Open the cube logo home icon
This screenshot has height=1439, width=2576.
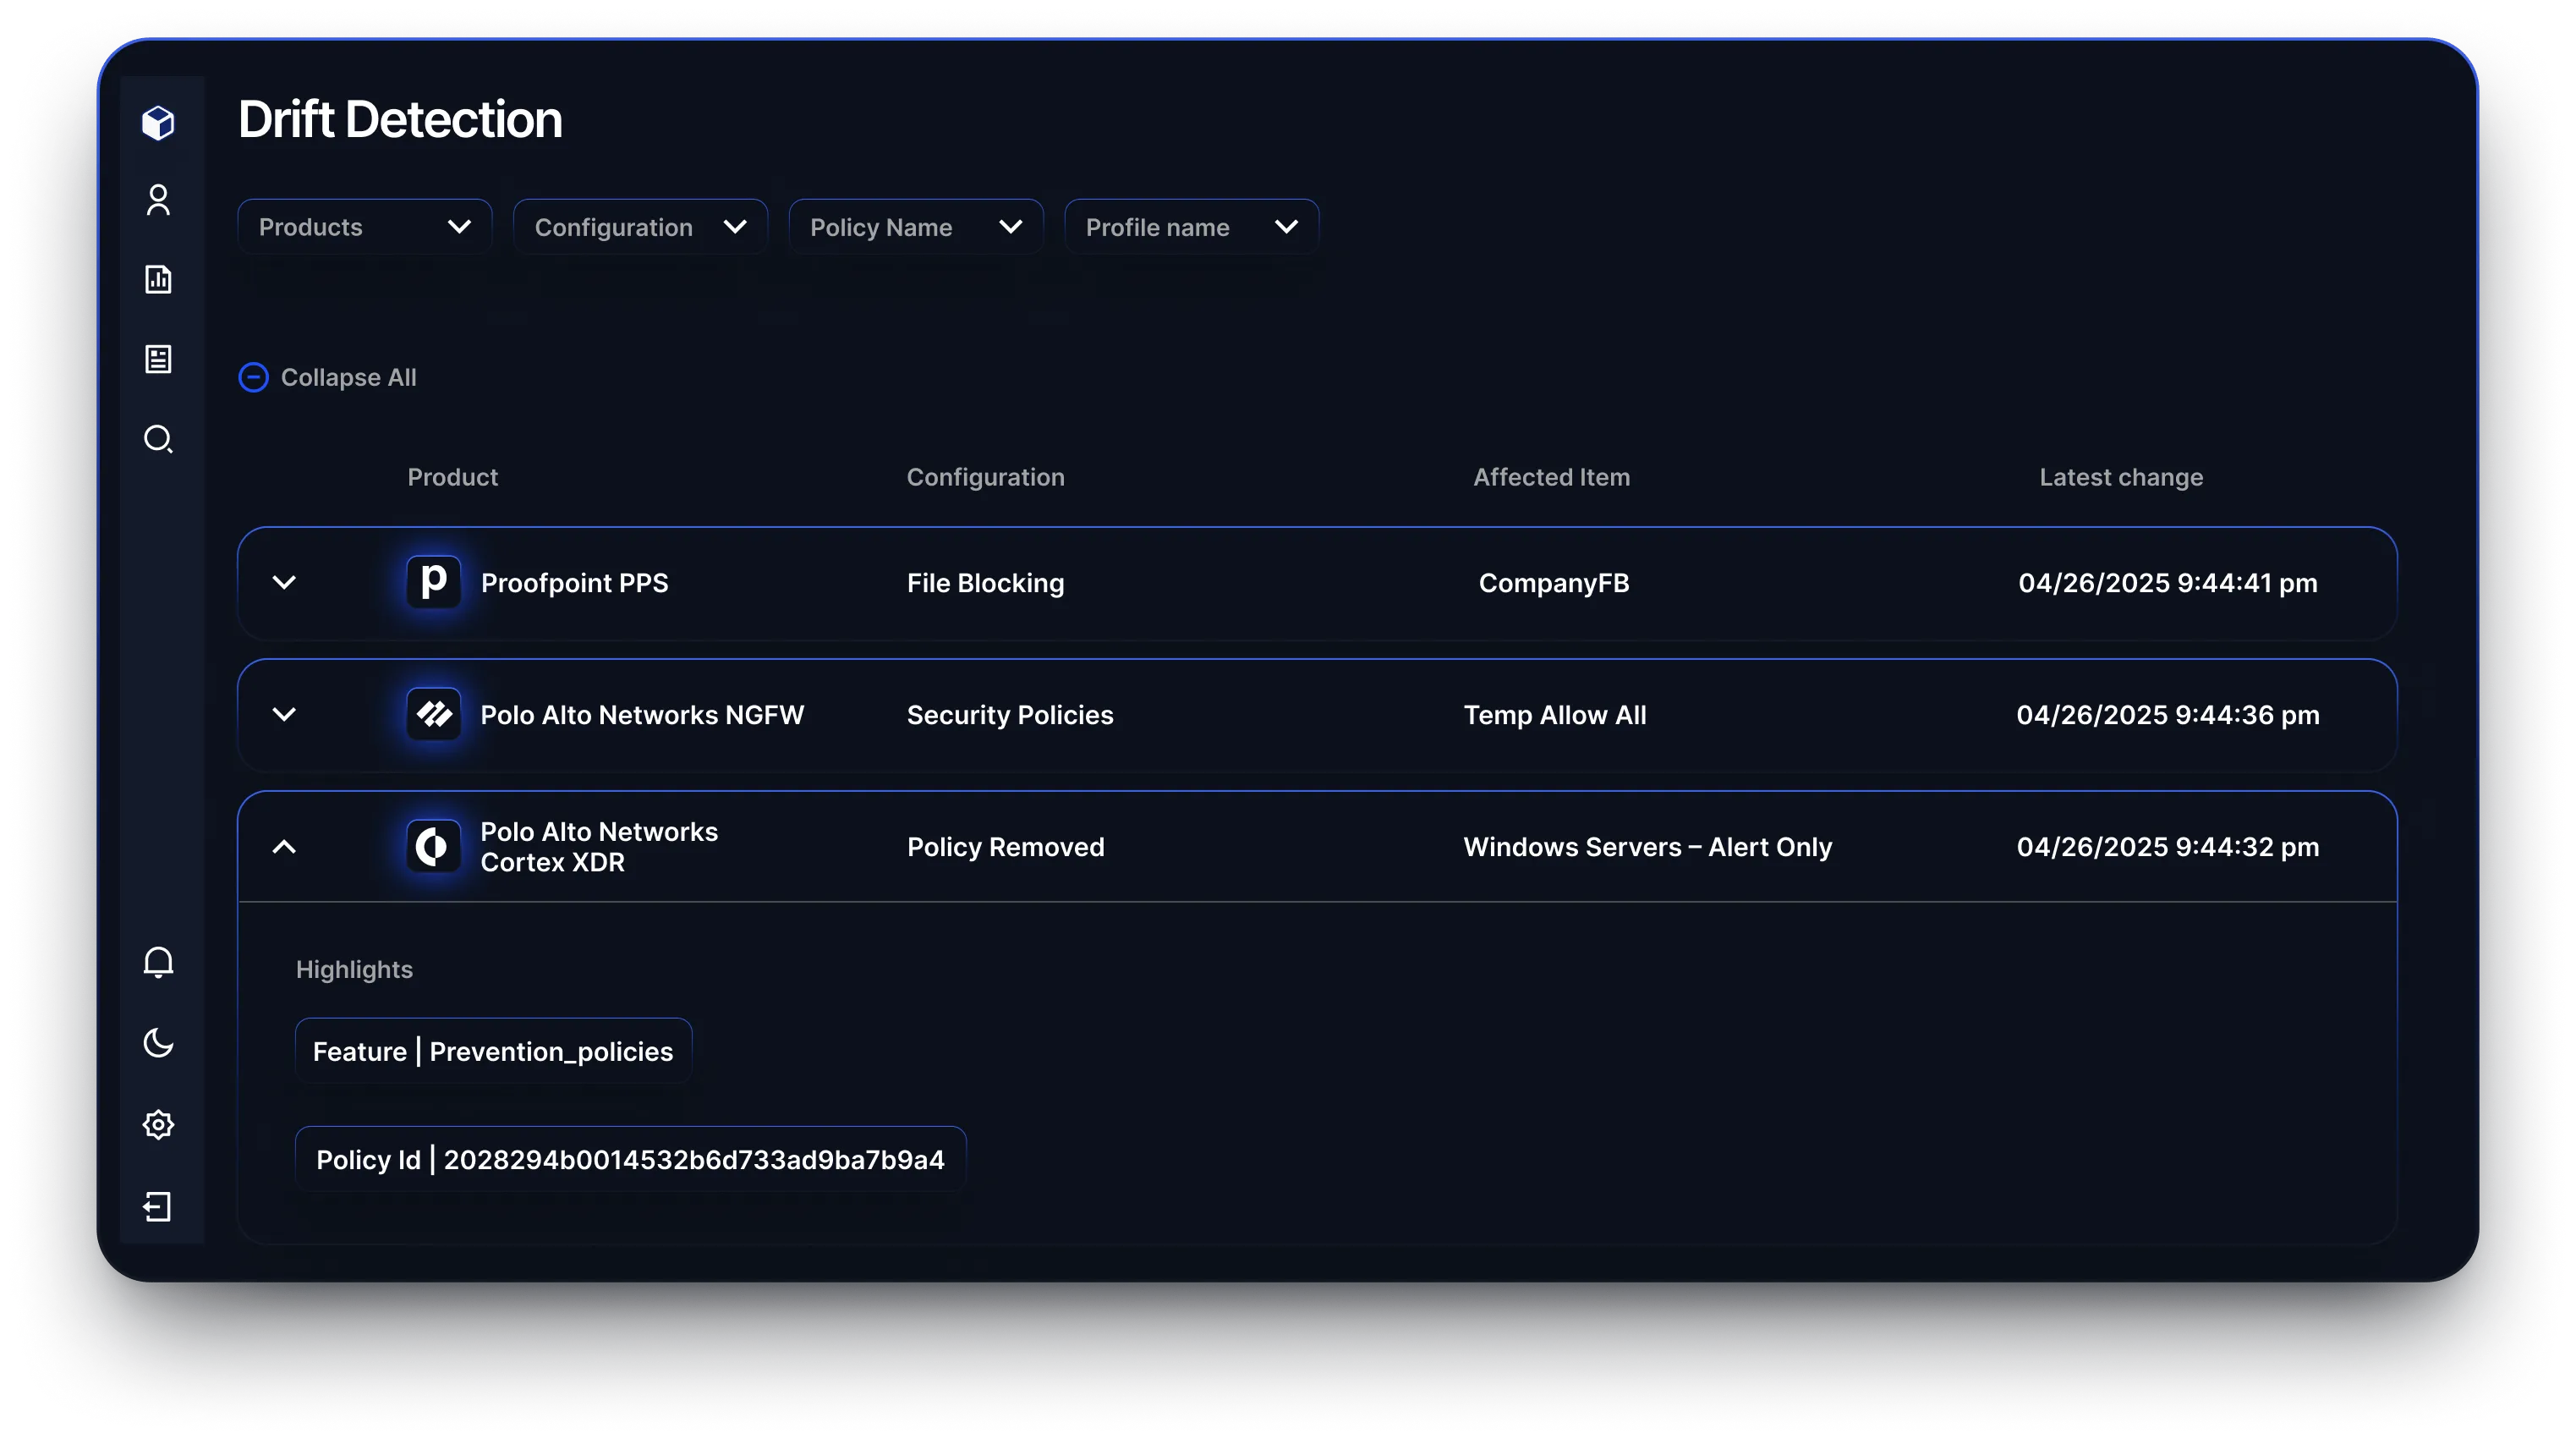[x=158, y=122]
